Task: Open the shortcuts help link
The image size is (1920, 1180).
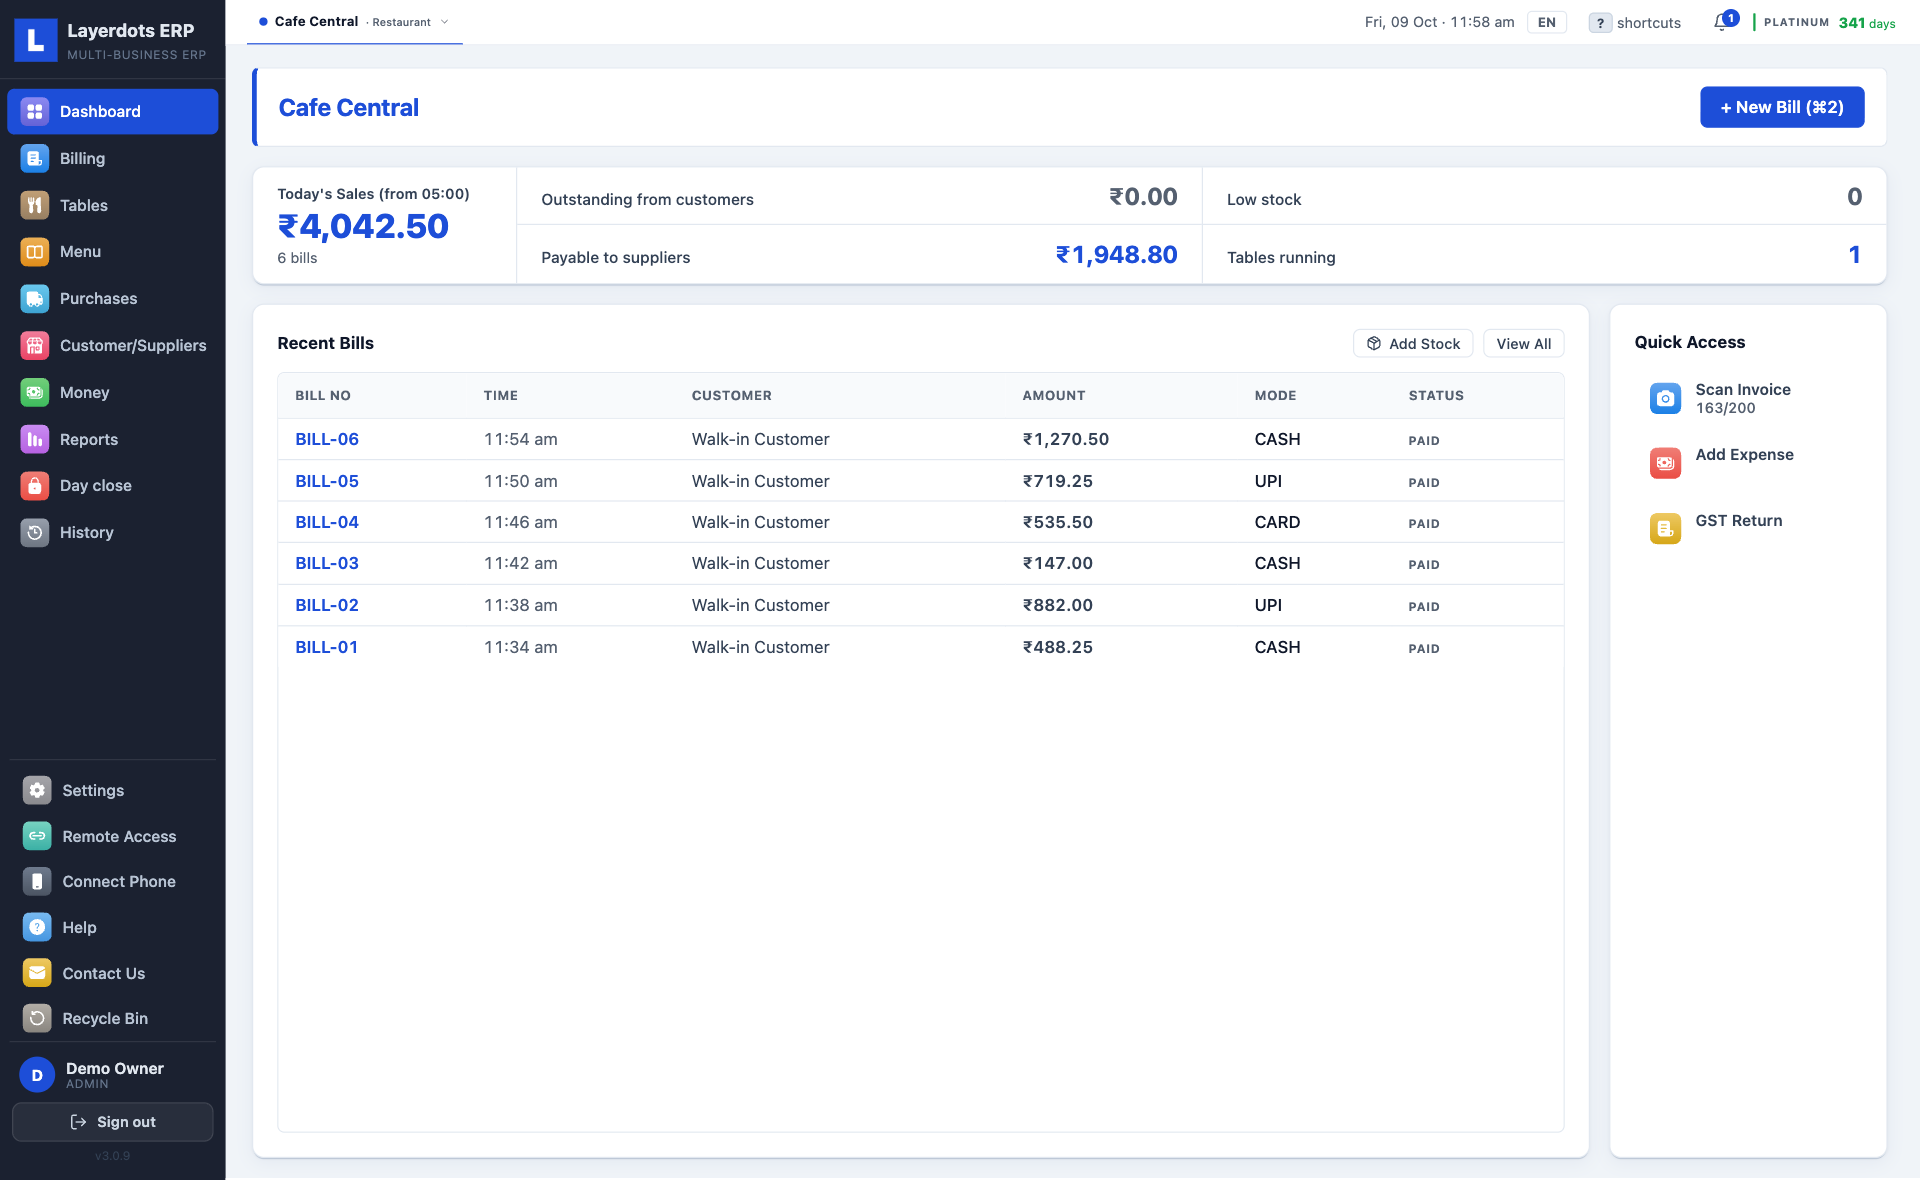Action: pyautogui.click(x=1636, y=22)
